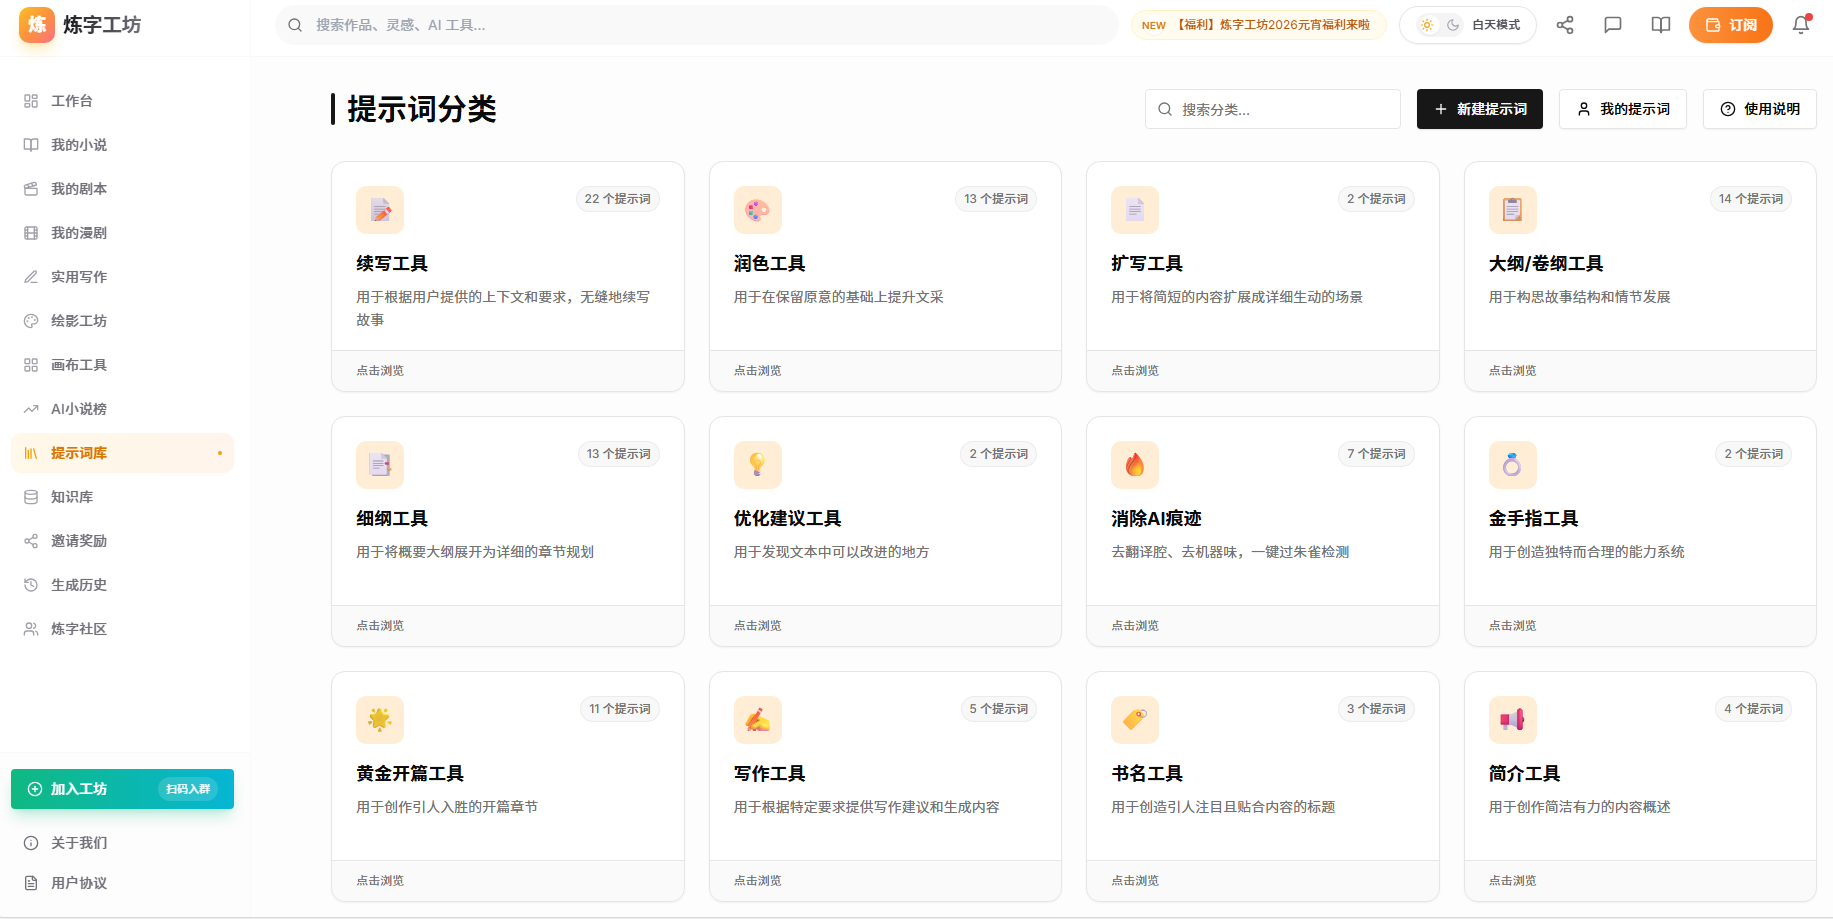This screenshot has height=919, width=1833.
Task: Click the 新建提示词 button
Action: tap(1479, 109)
